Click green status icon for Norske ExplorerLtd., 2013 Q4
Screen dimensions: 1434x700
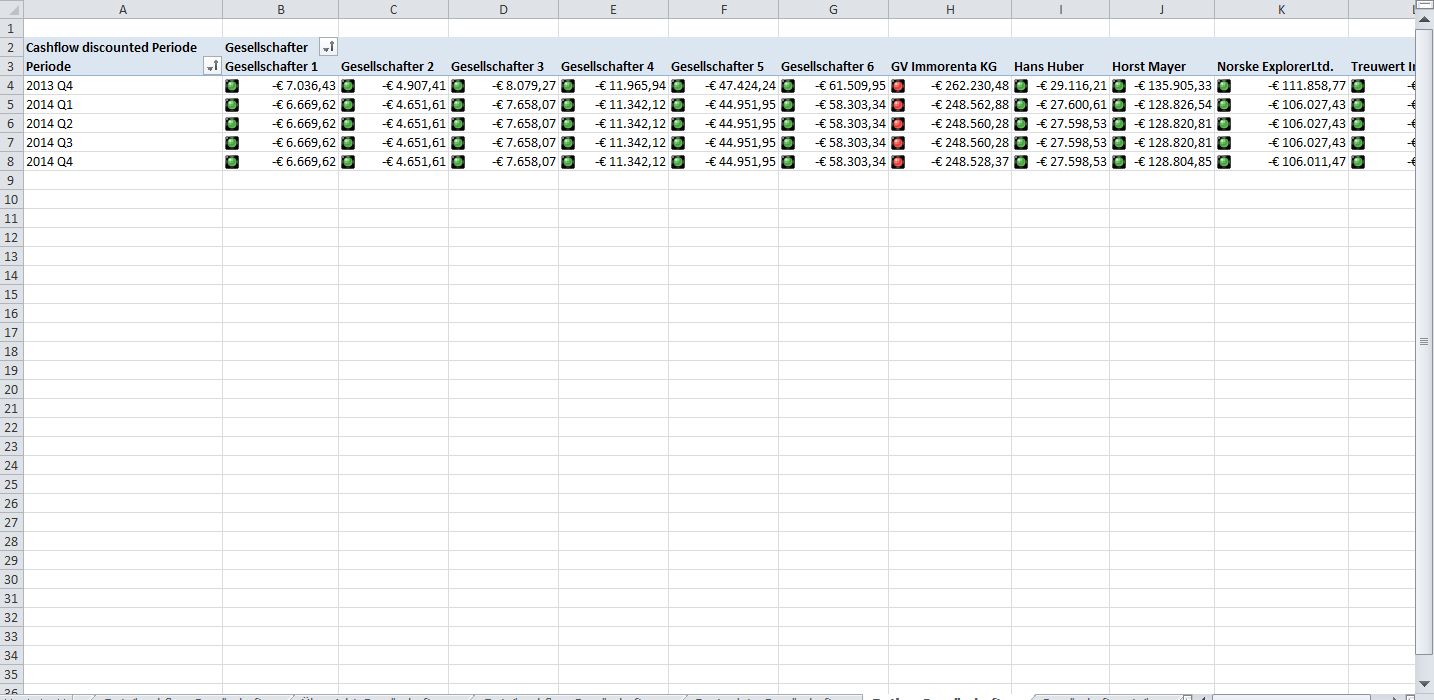coord(1224,86)
